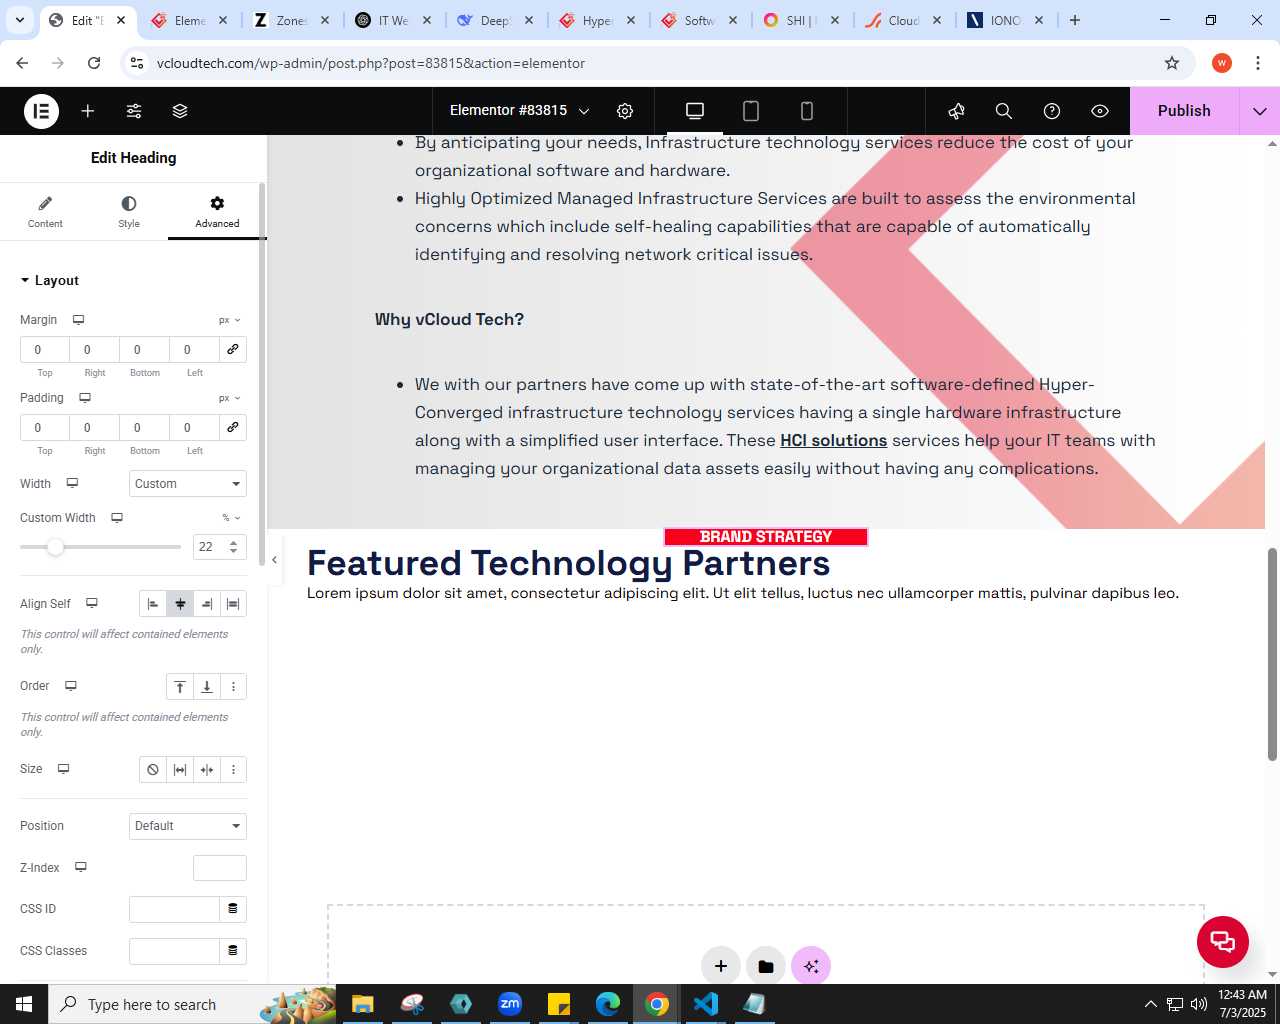The width and height of the screenshot is (1280, 1024).
Task: Open the What's New notifications icon
Action: pyautogui.click(x=956, y=111)
